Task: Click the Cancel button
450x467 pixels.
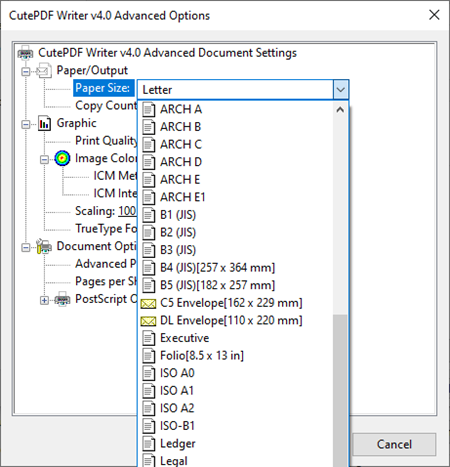Action: pyautogui.click(x=394, y=444)
